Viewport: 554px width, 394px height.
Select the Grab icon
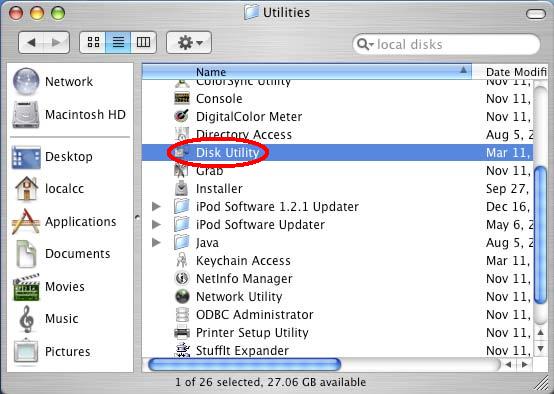pyautogui.click(x=182, y=171)
